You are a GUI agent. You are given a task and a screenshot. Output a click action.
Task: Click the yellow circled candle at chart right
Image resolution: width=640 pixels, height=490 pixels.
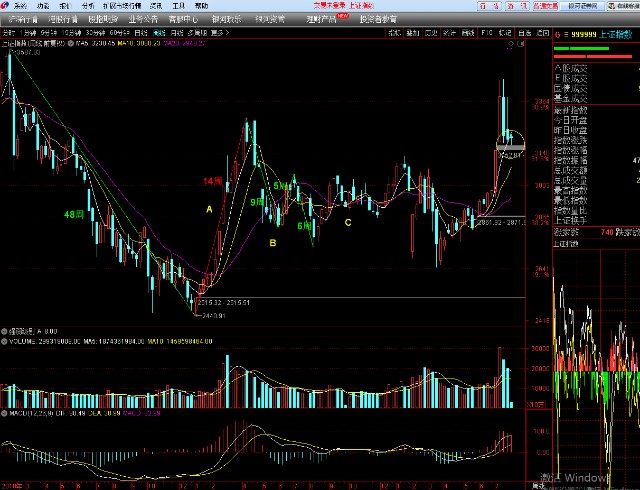(510, 144)
